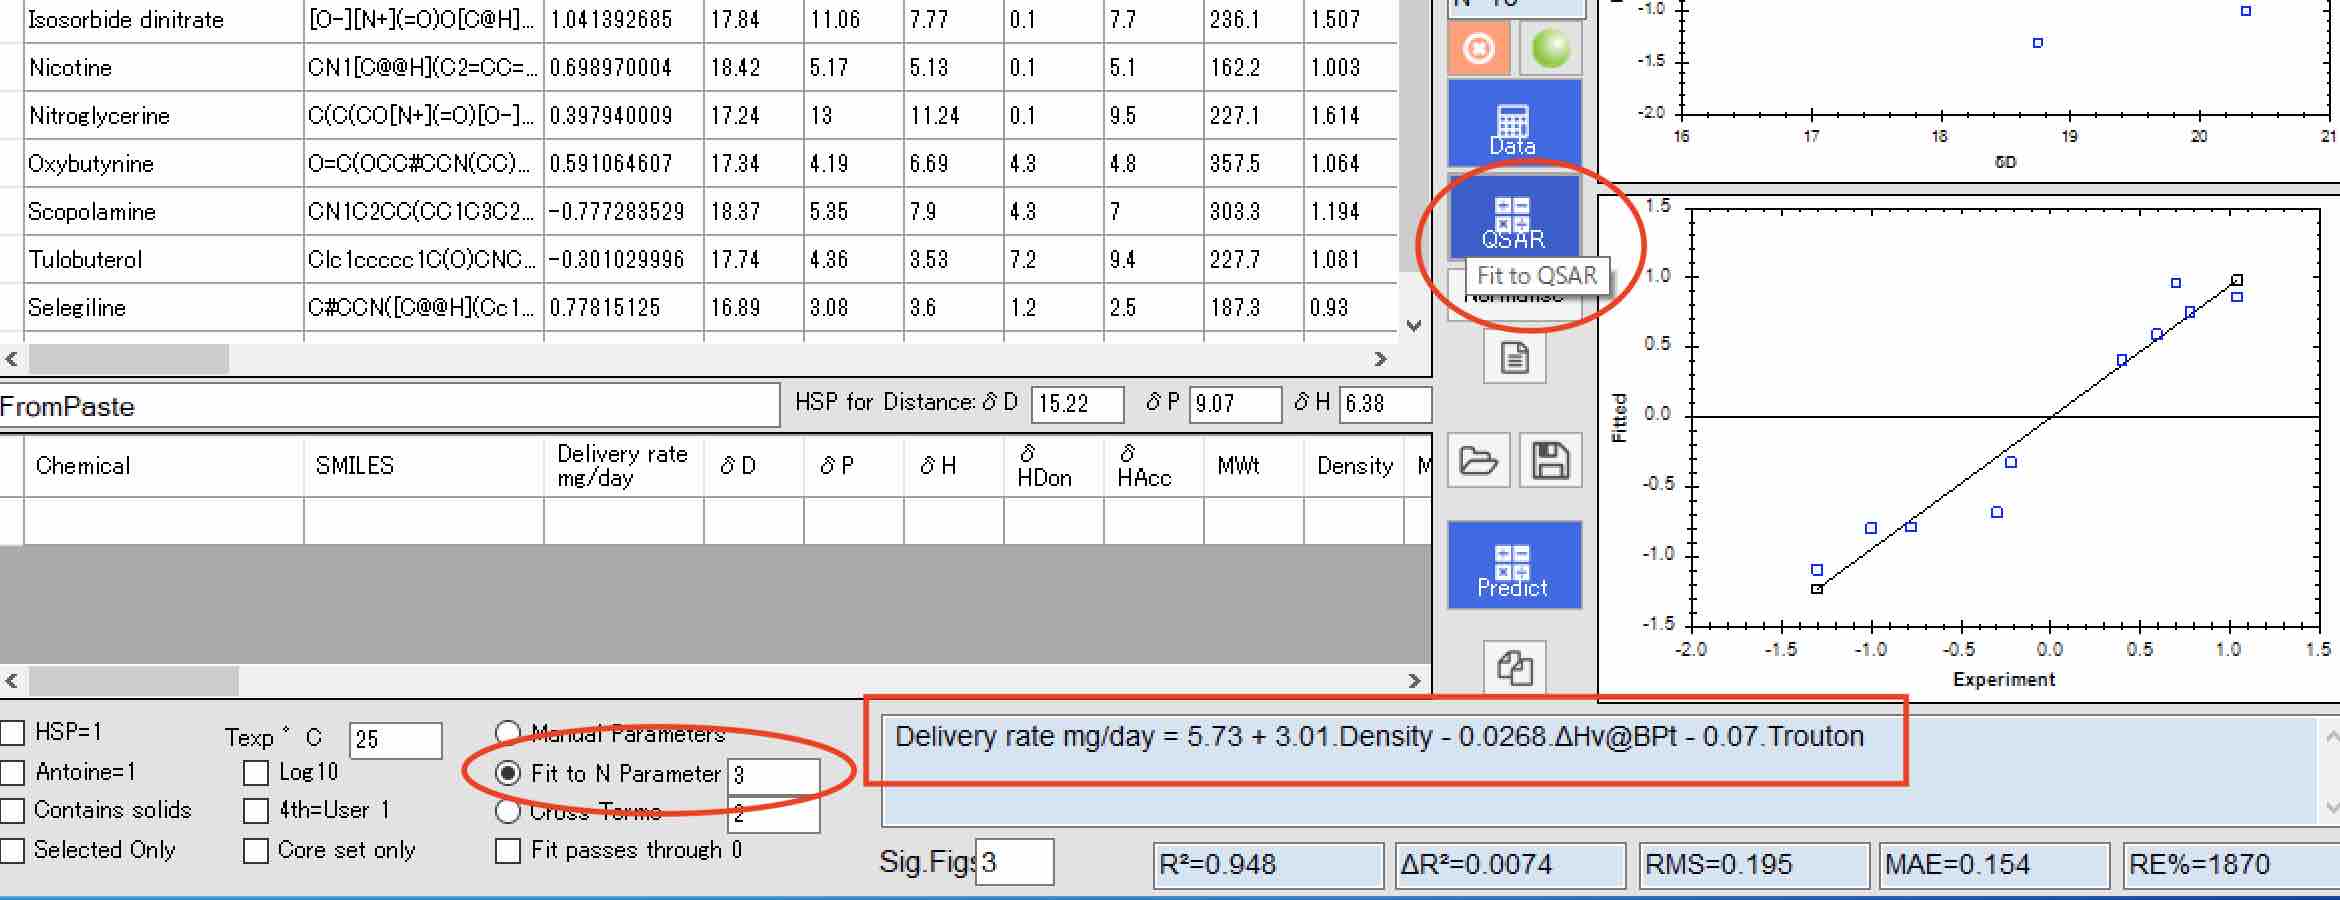Tick the Contains solids checkbox
This screenshot has width=2340, height=900.
tap(12, 810)
